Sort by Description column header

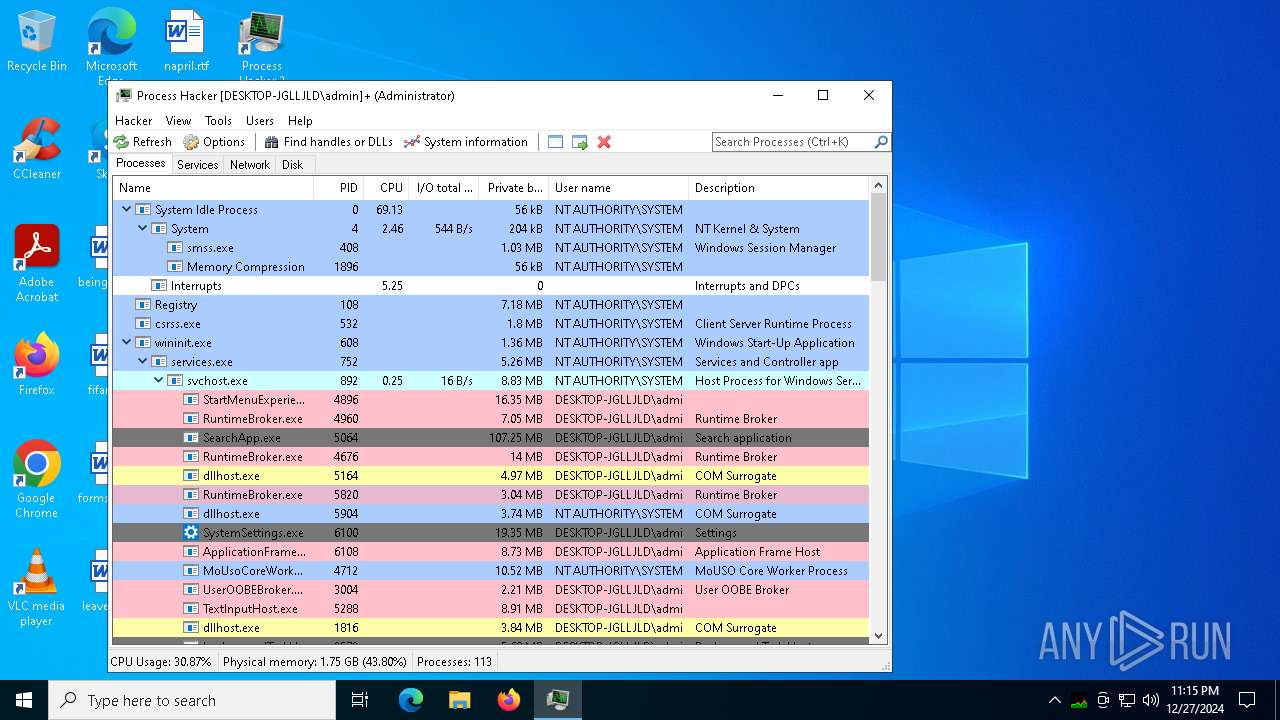pyautogui.click(x=779, y=188)
